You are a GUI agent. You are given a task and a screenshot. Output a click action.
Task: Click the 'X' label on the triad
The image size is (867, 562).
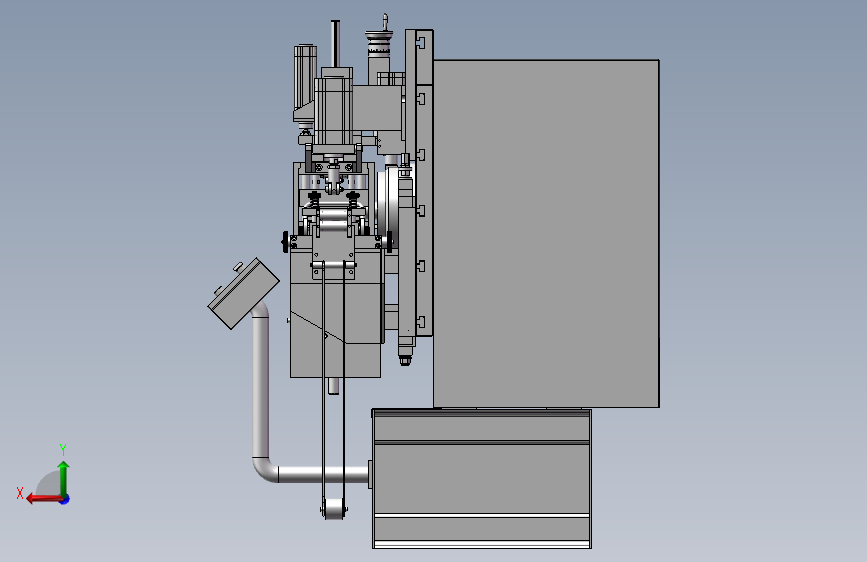click(20, 493)
